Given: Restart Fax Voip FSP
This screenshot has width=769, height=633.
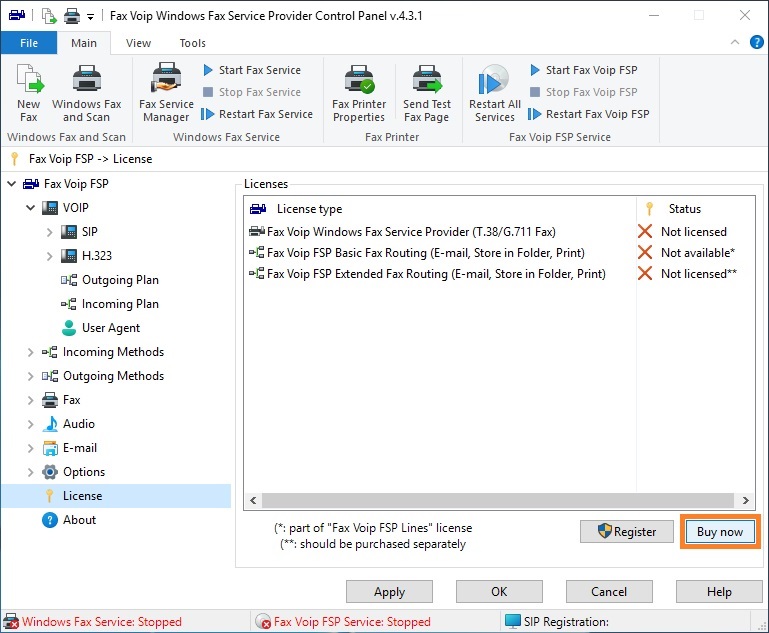Looking at the screenshot, I should (589, 114).
